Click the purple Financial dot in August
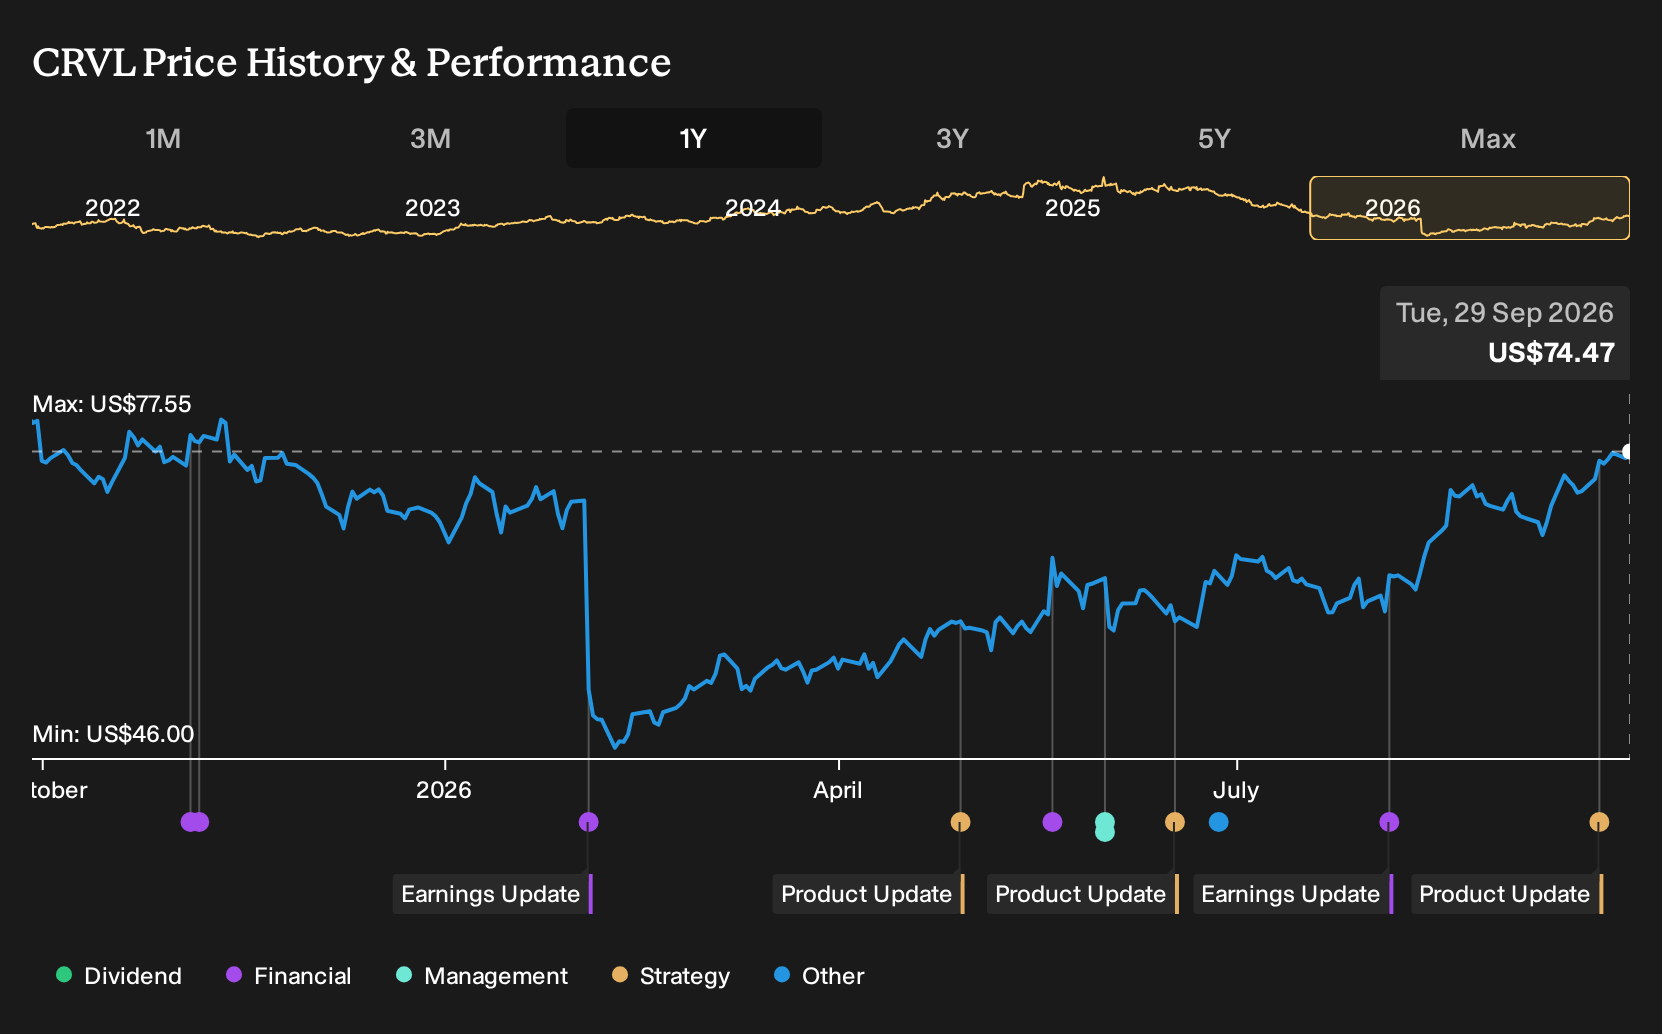The image size is (1662, 1034). [x=1389, y=822]
